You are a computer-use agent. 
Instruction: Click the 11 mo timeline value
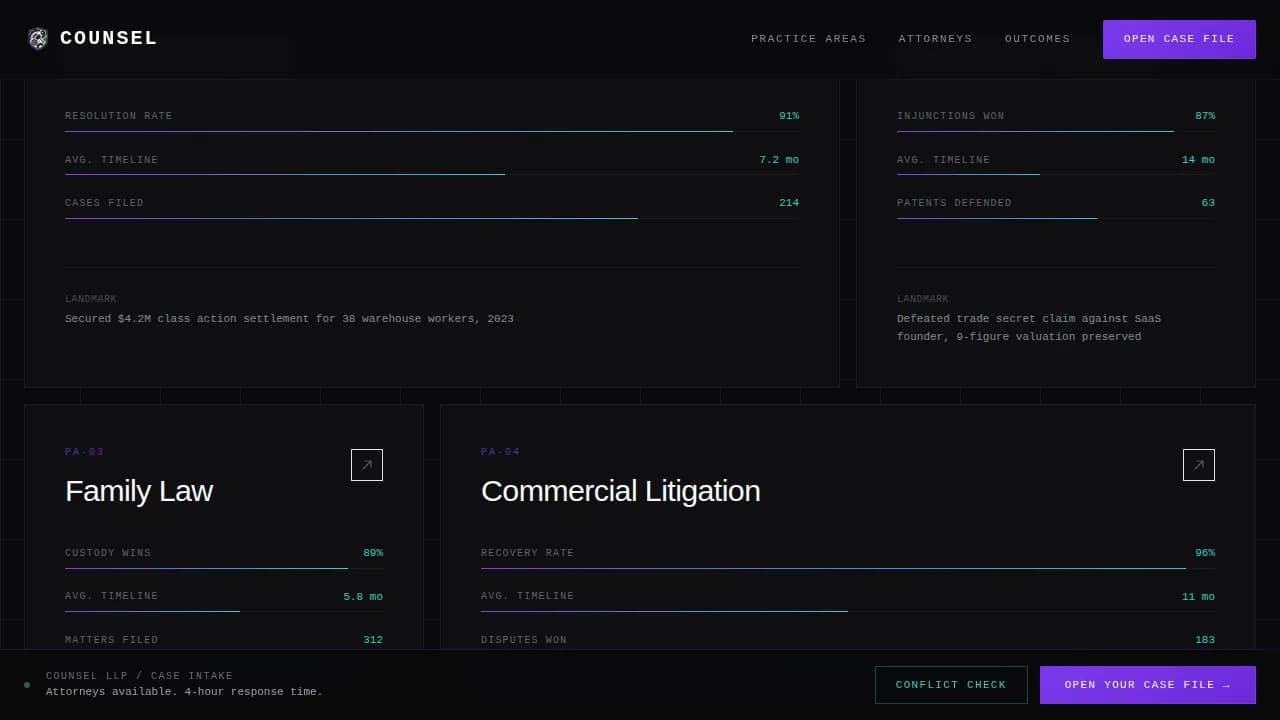pyautogui.click(x=1198, y=596)
